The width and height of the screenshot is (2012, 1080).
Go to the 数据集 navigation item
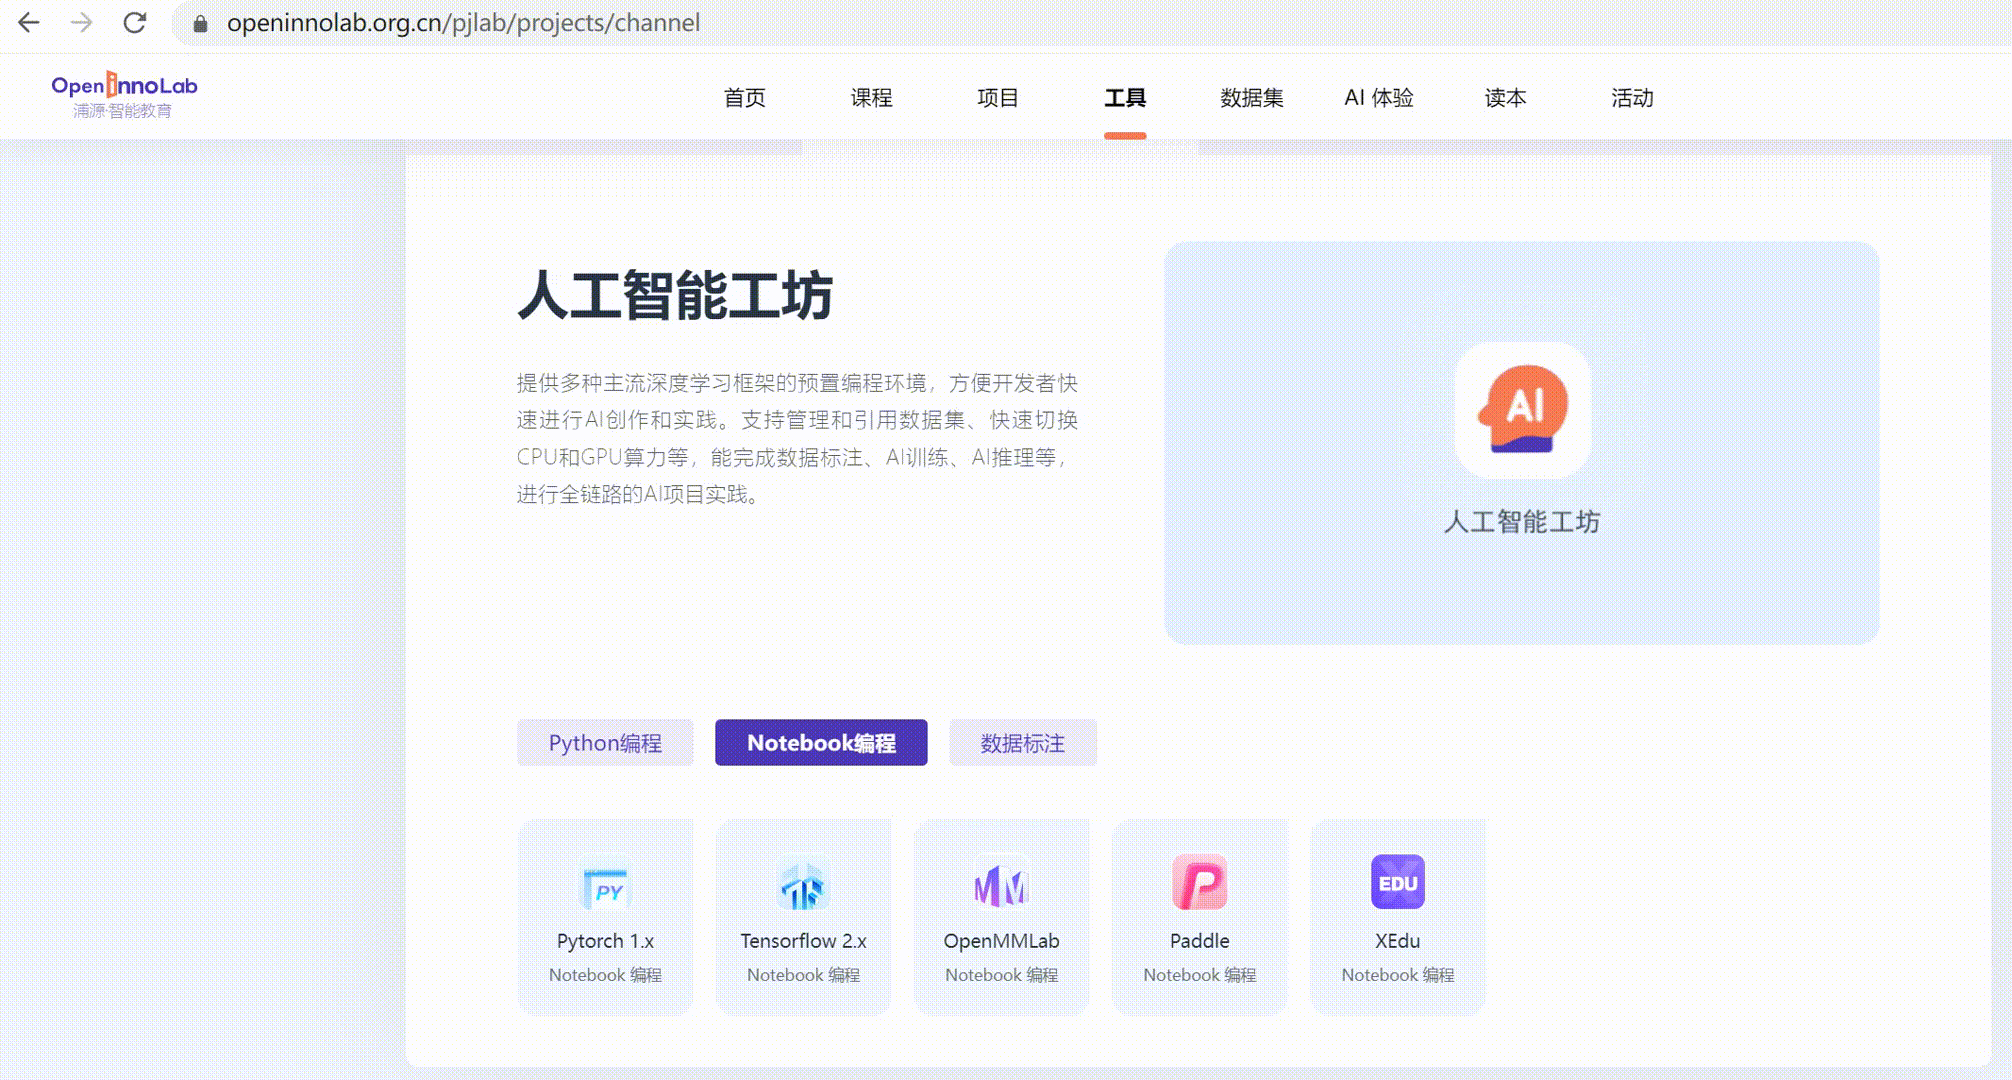(1251, 98)
